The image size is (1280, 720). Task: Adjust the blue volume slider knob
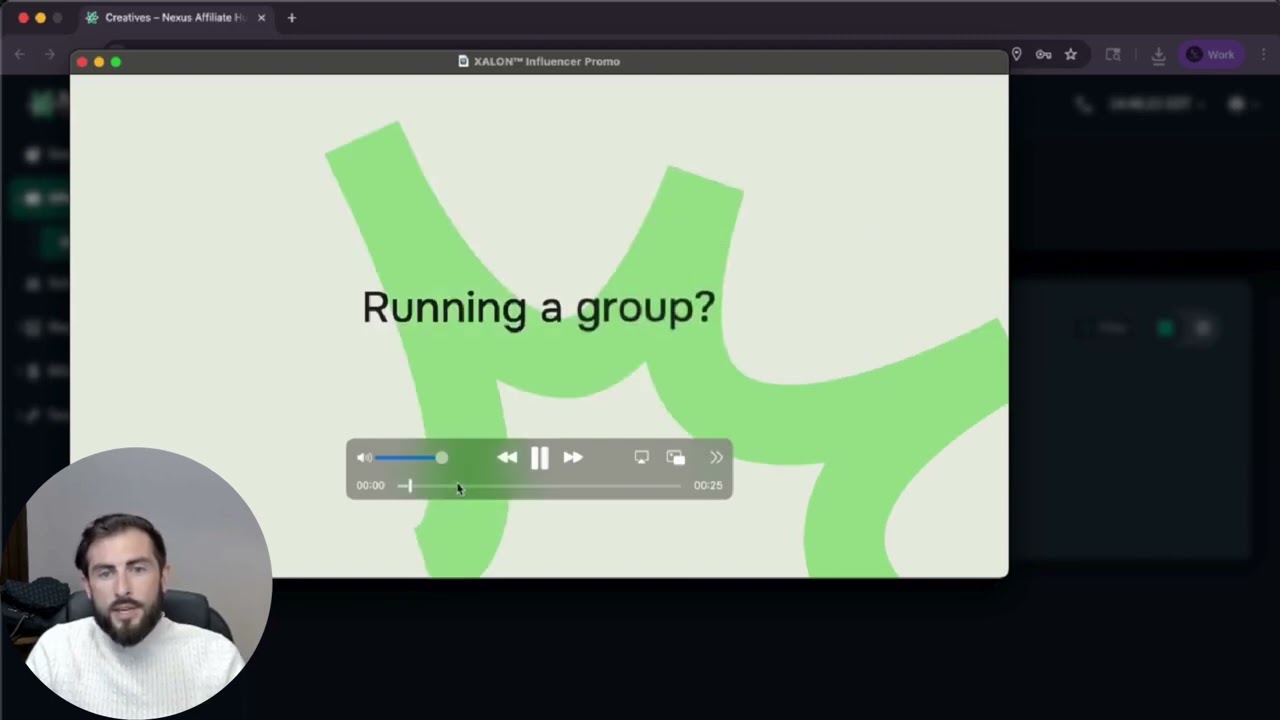(442, 458)
